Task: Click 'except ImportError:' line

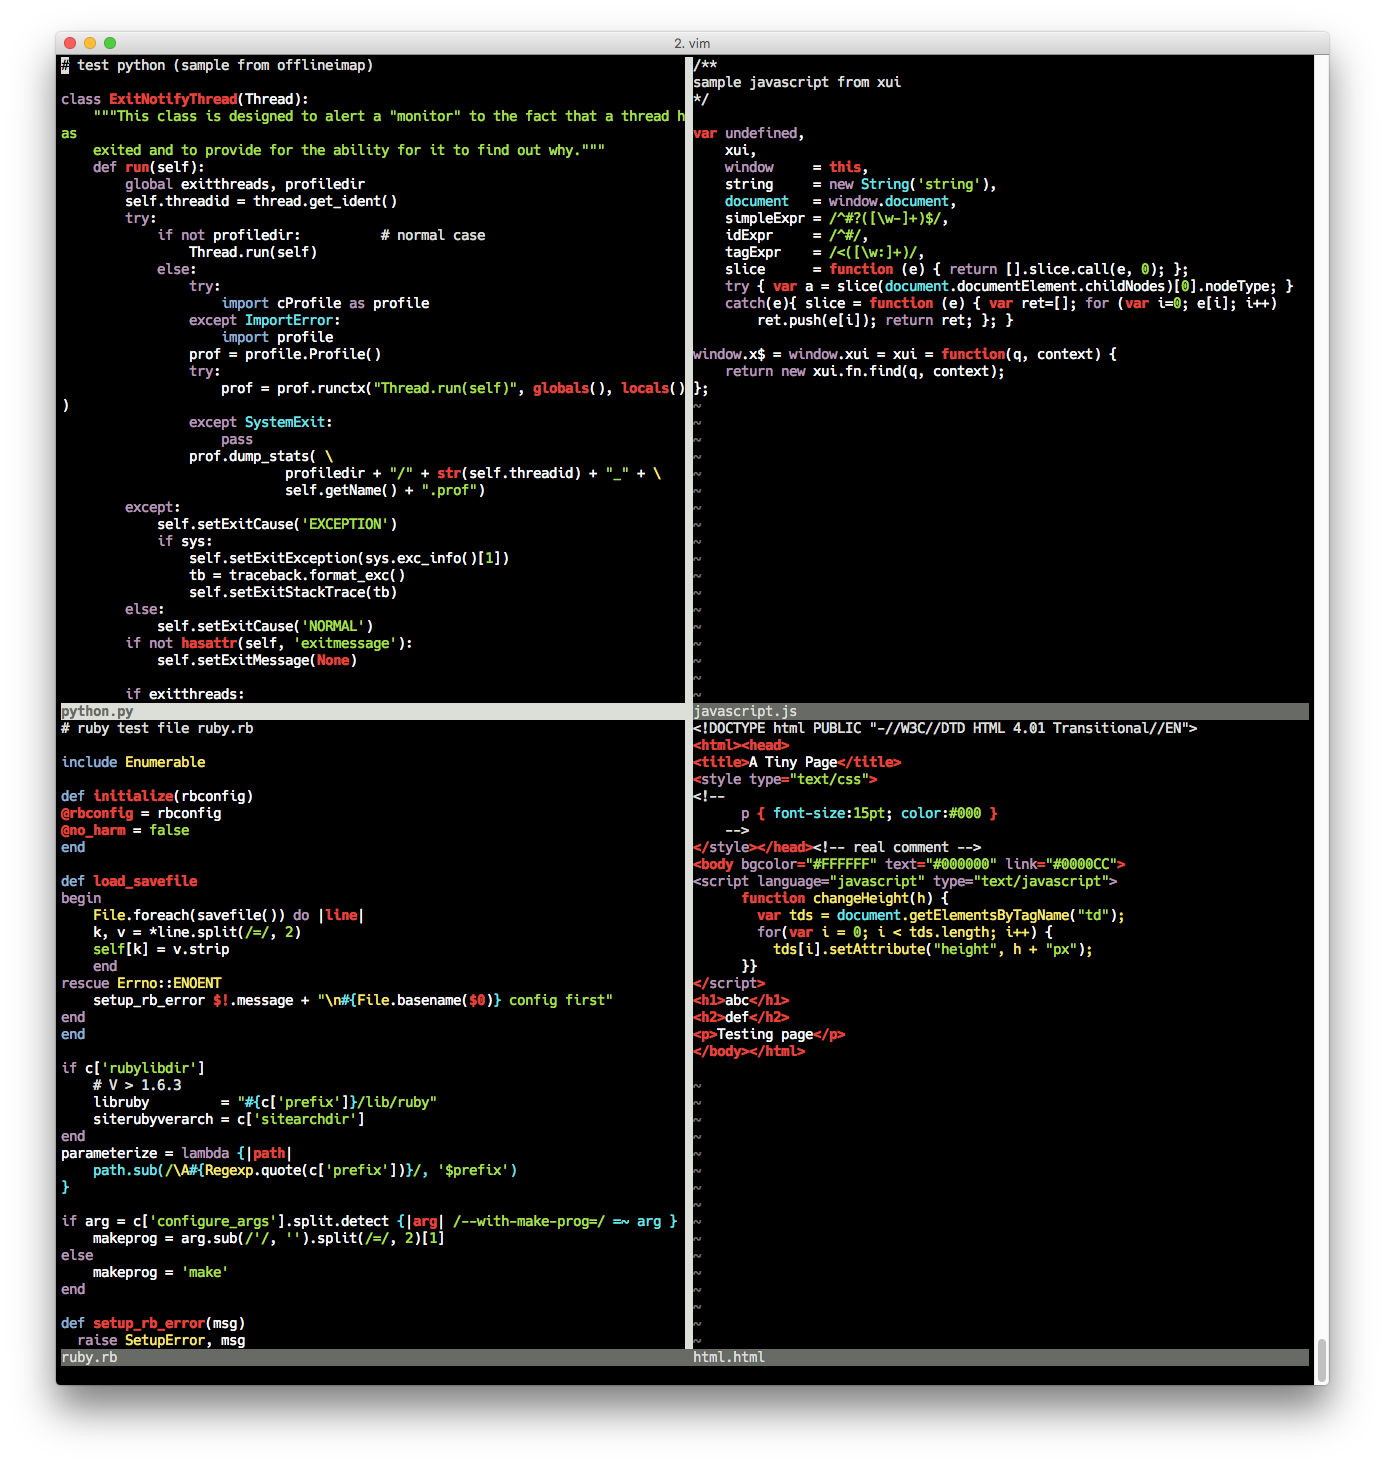Action: (265, 320)
